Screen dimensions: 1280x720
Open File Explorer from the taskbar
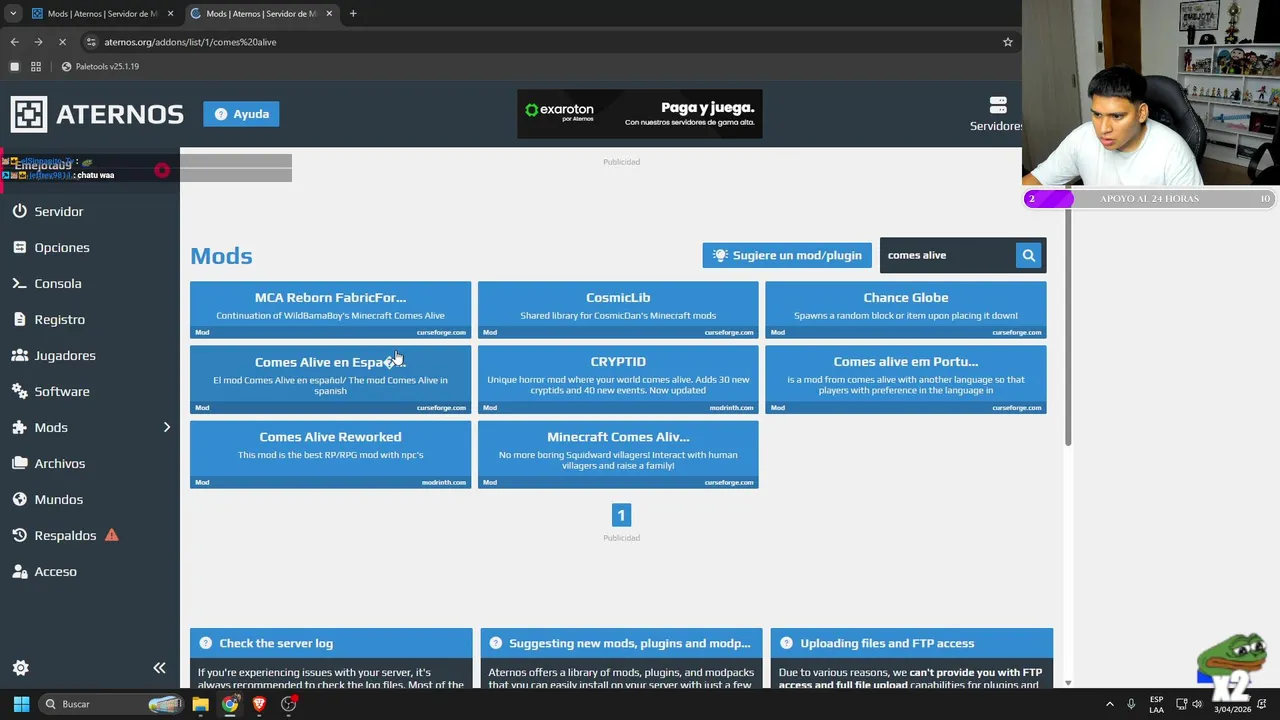(x=201, y=704)
